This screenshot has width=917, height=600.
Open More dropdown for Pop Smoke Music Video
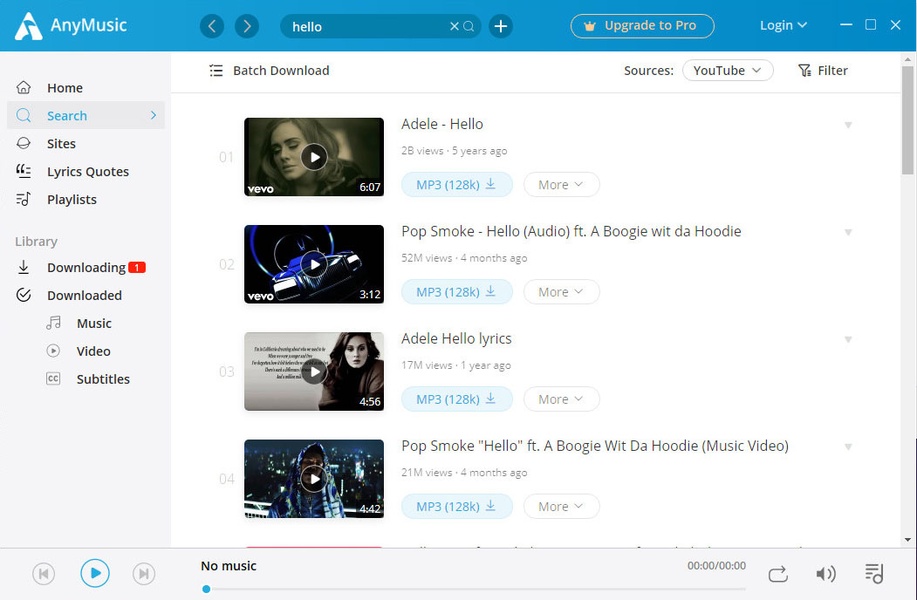click(561, 506)
